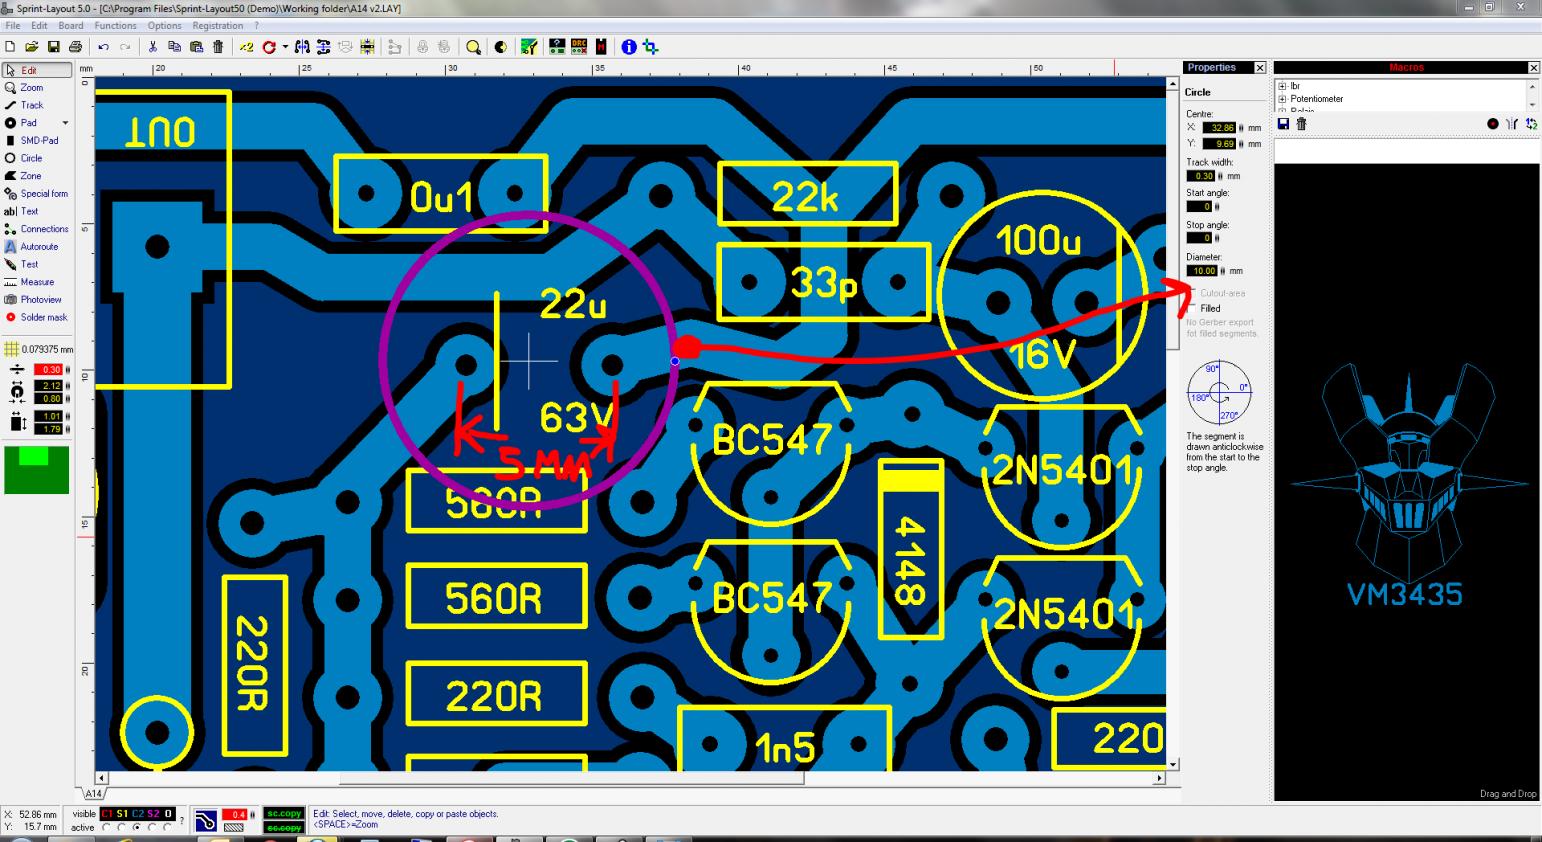Select the Pad tool
The width and height of the screenshot is (1542, 842).
(x=28, y=123)
